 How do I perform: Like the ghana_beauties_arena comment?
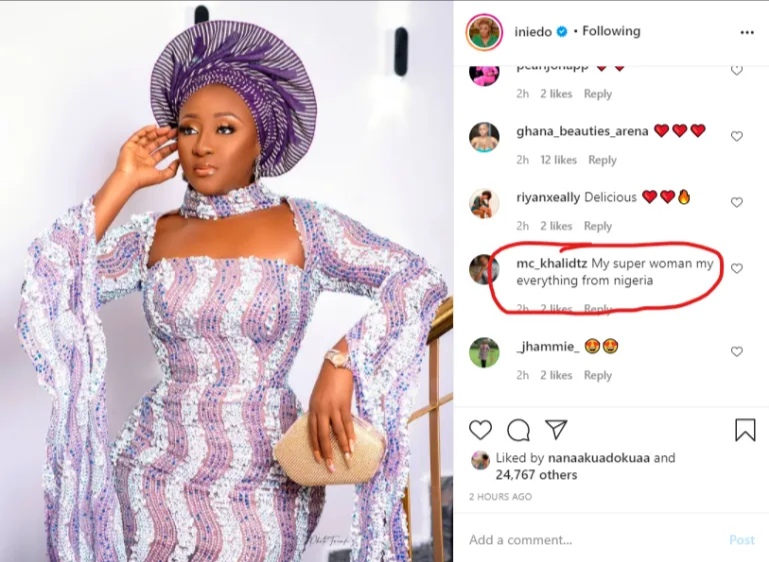[737, 136]
